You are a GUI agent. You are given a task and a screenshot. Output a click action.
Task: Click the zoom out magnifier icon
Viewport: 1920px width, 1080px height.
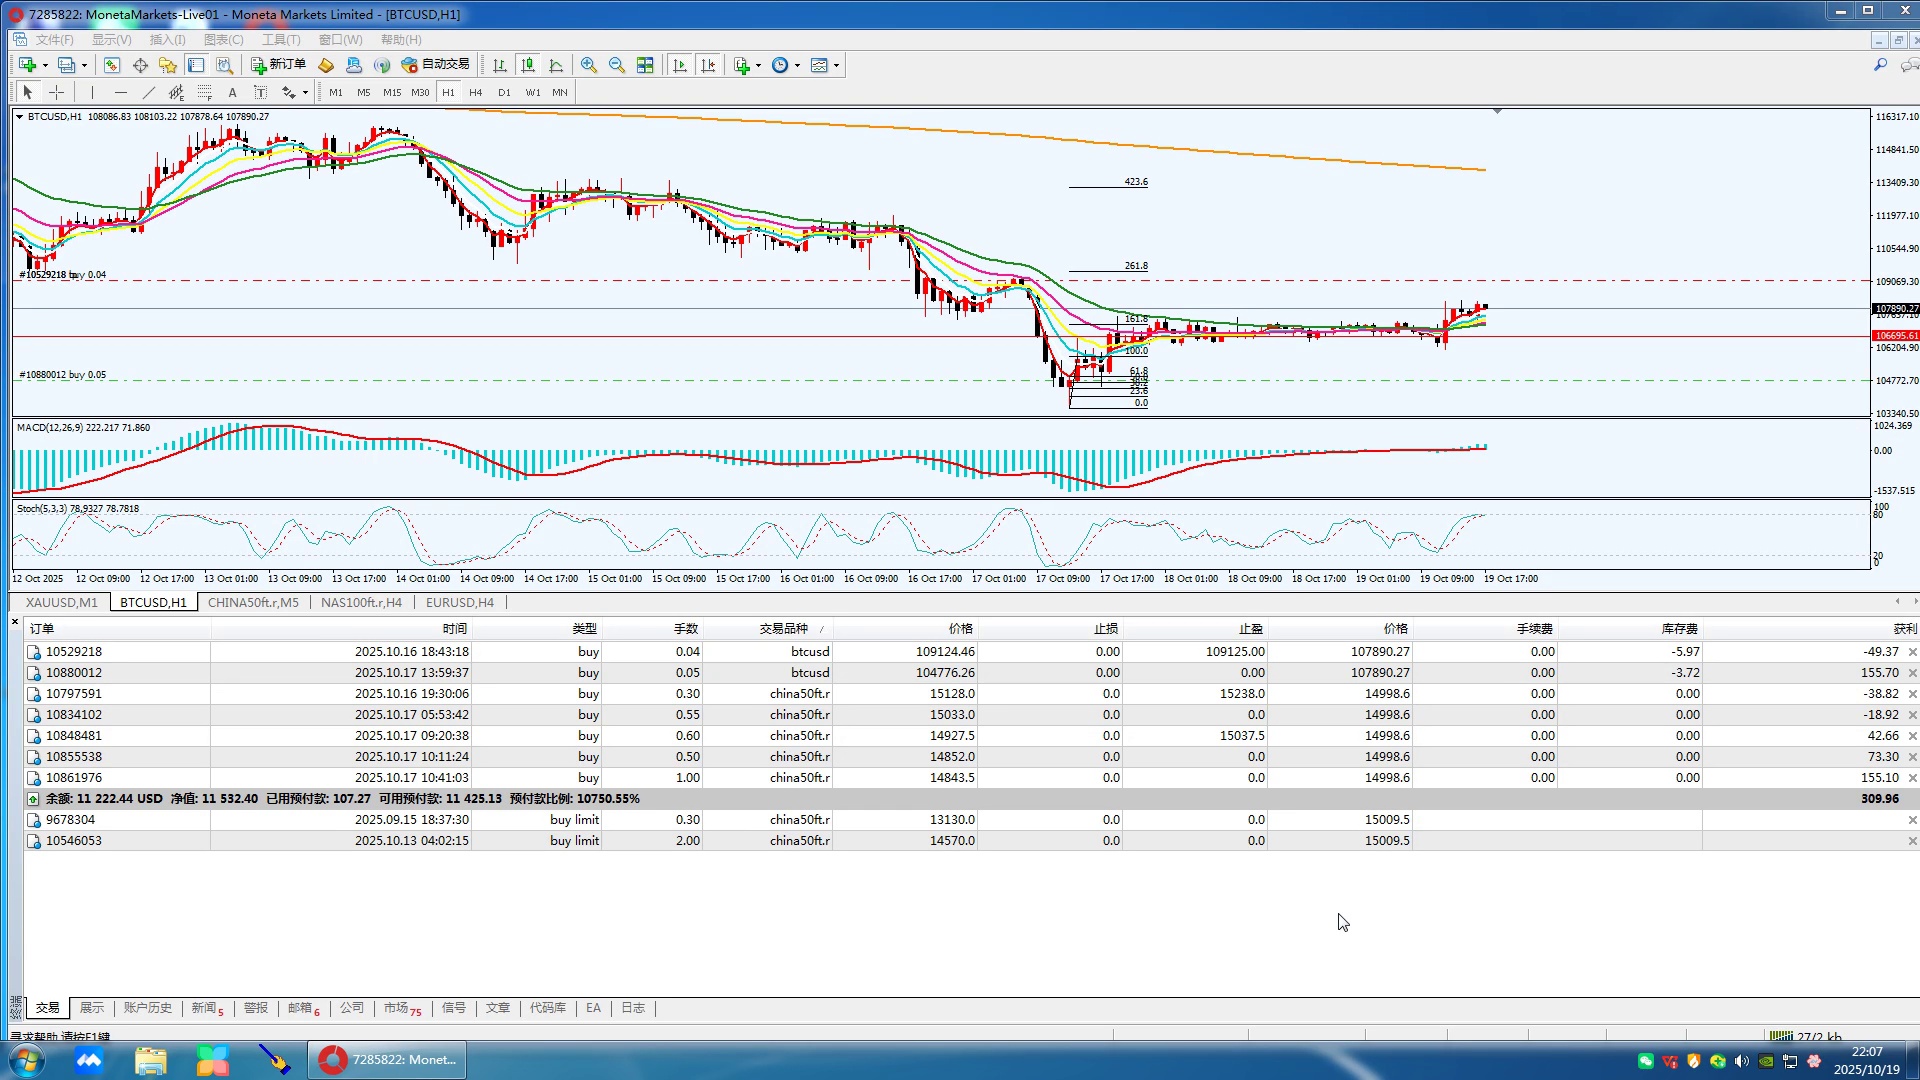tap(617, 65)
